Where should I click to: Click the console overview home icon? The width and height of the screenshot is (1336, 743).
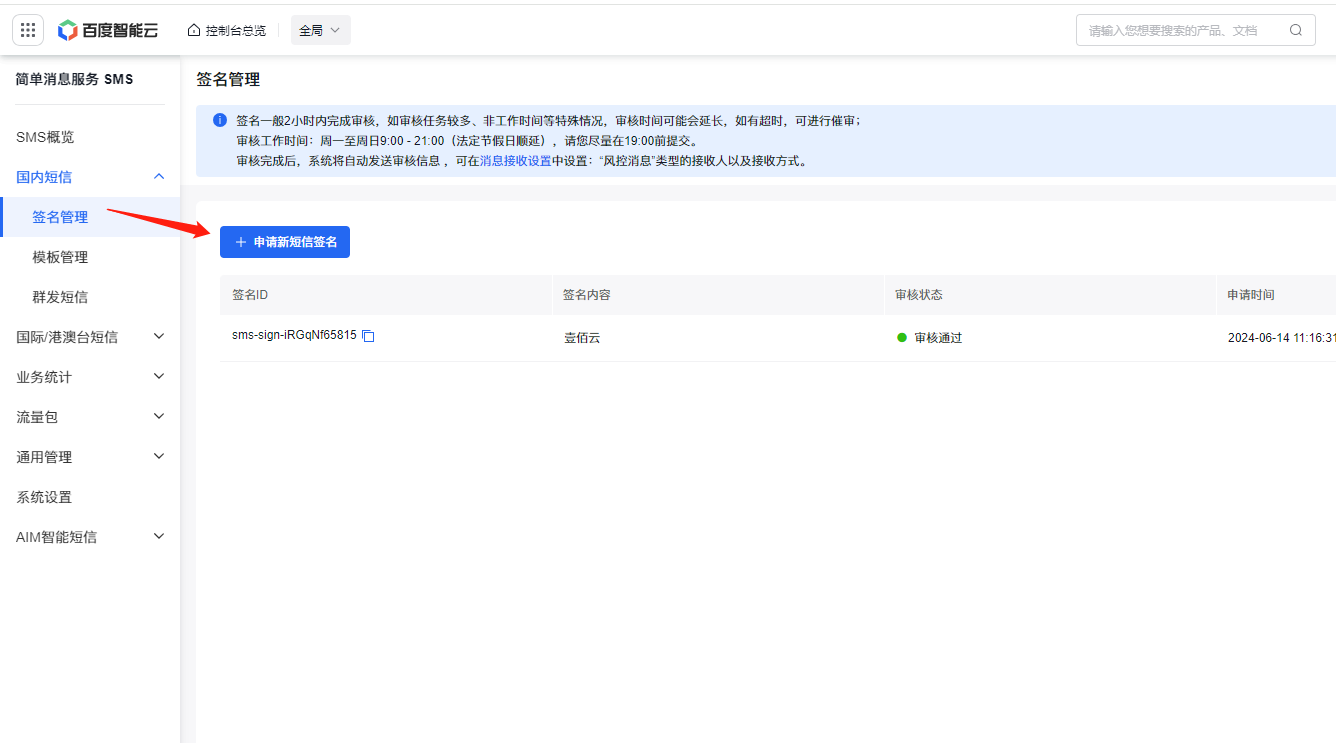(x=194, y=30)
